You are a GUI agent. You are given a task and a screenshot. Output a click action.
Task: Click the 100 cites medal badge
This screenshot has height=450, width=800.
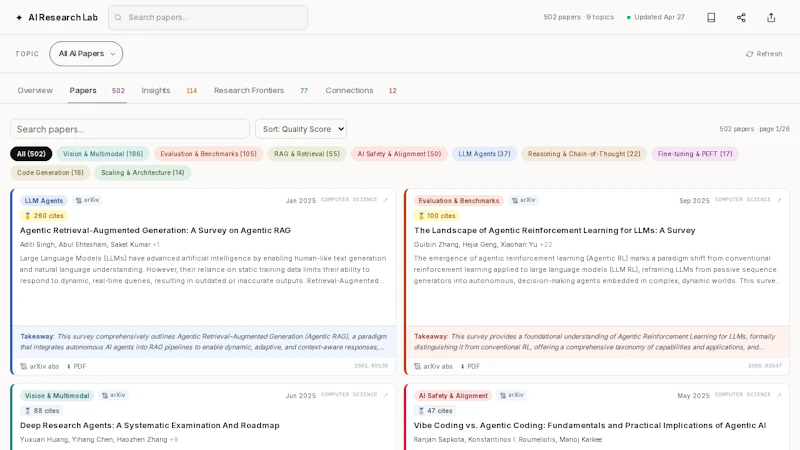pyautogui.click(x=437, y=216)
